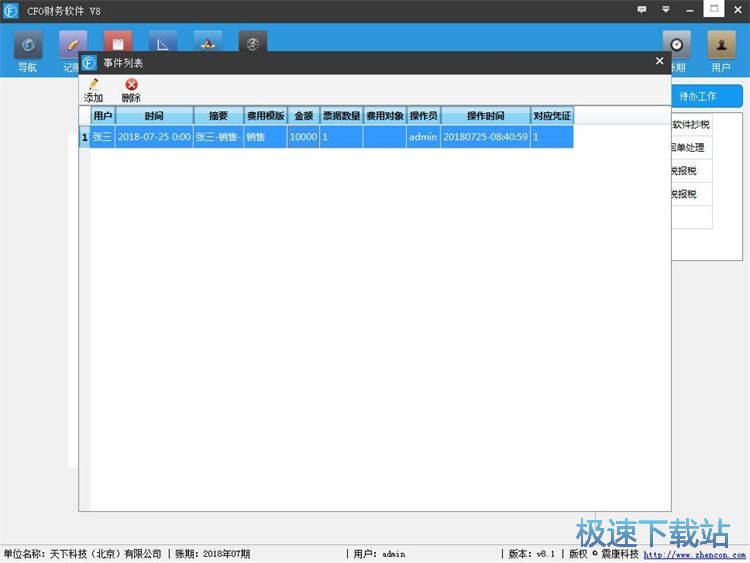Click 删除 to delete selected event

click(x=131, y=91)
